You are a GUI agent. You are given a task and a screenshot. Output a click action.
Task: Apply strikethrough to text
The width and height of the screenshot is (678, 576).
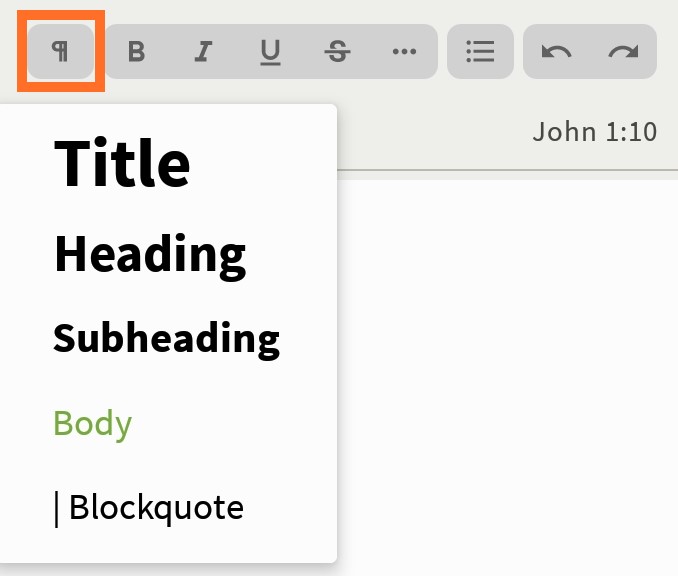pyautogui.click(x=337, y=52)
